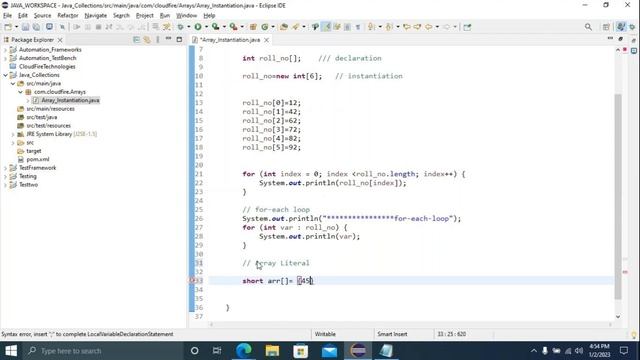Expand the Automation_Frameworks project

point(5,50)
